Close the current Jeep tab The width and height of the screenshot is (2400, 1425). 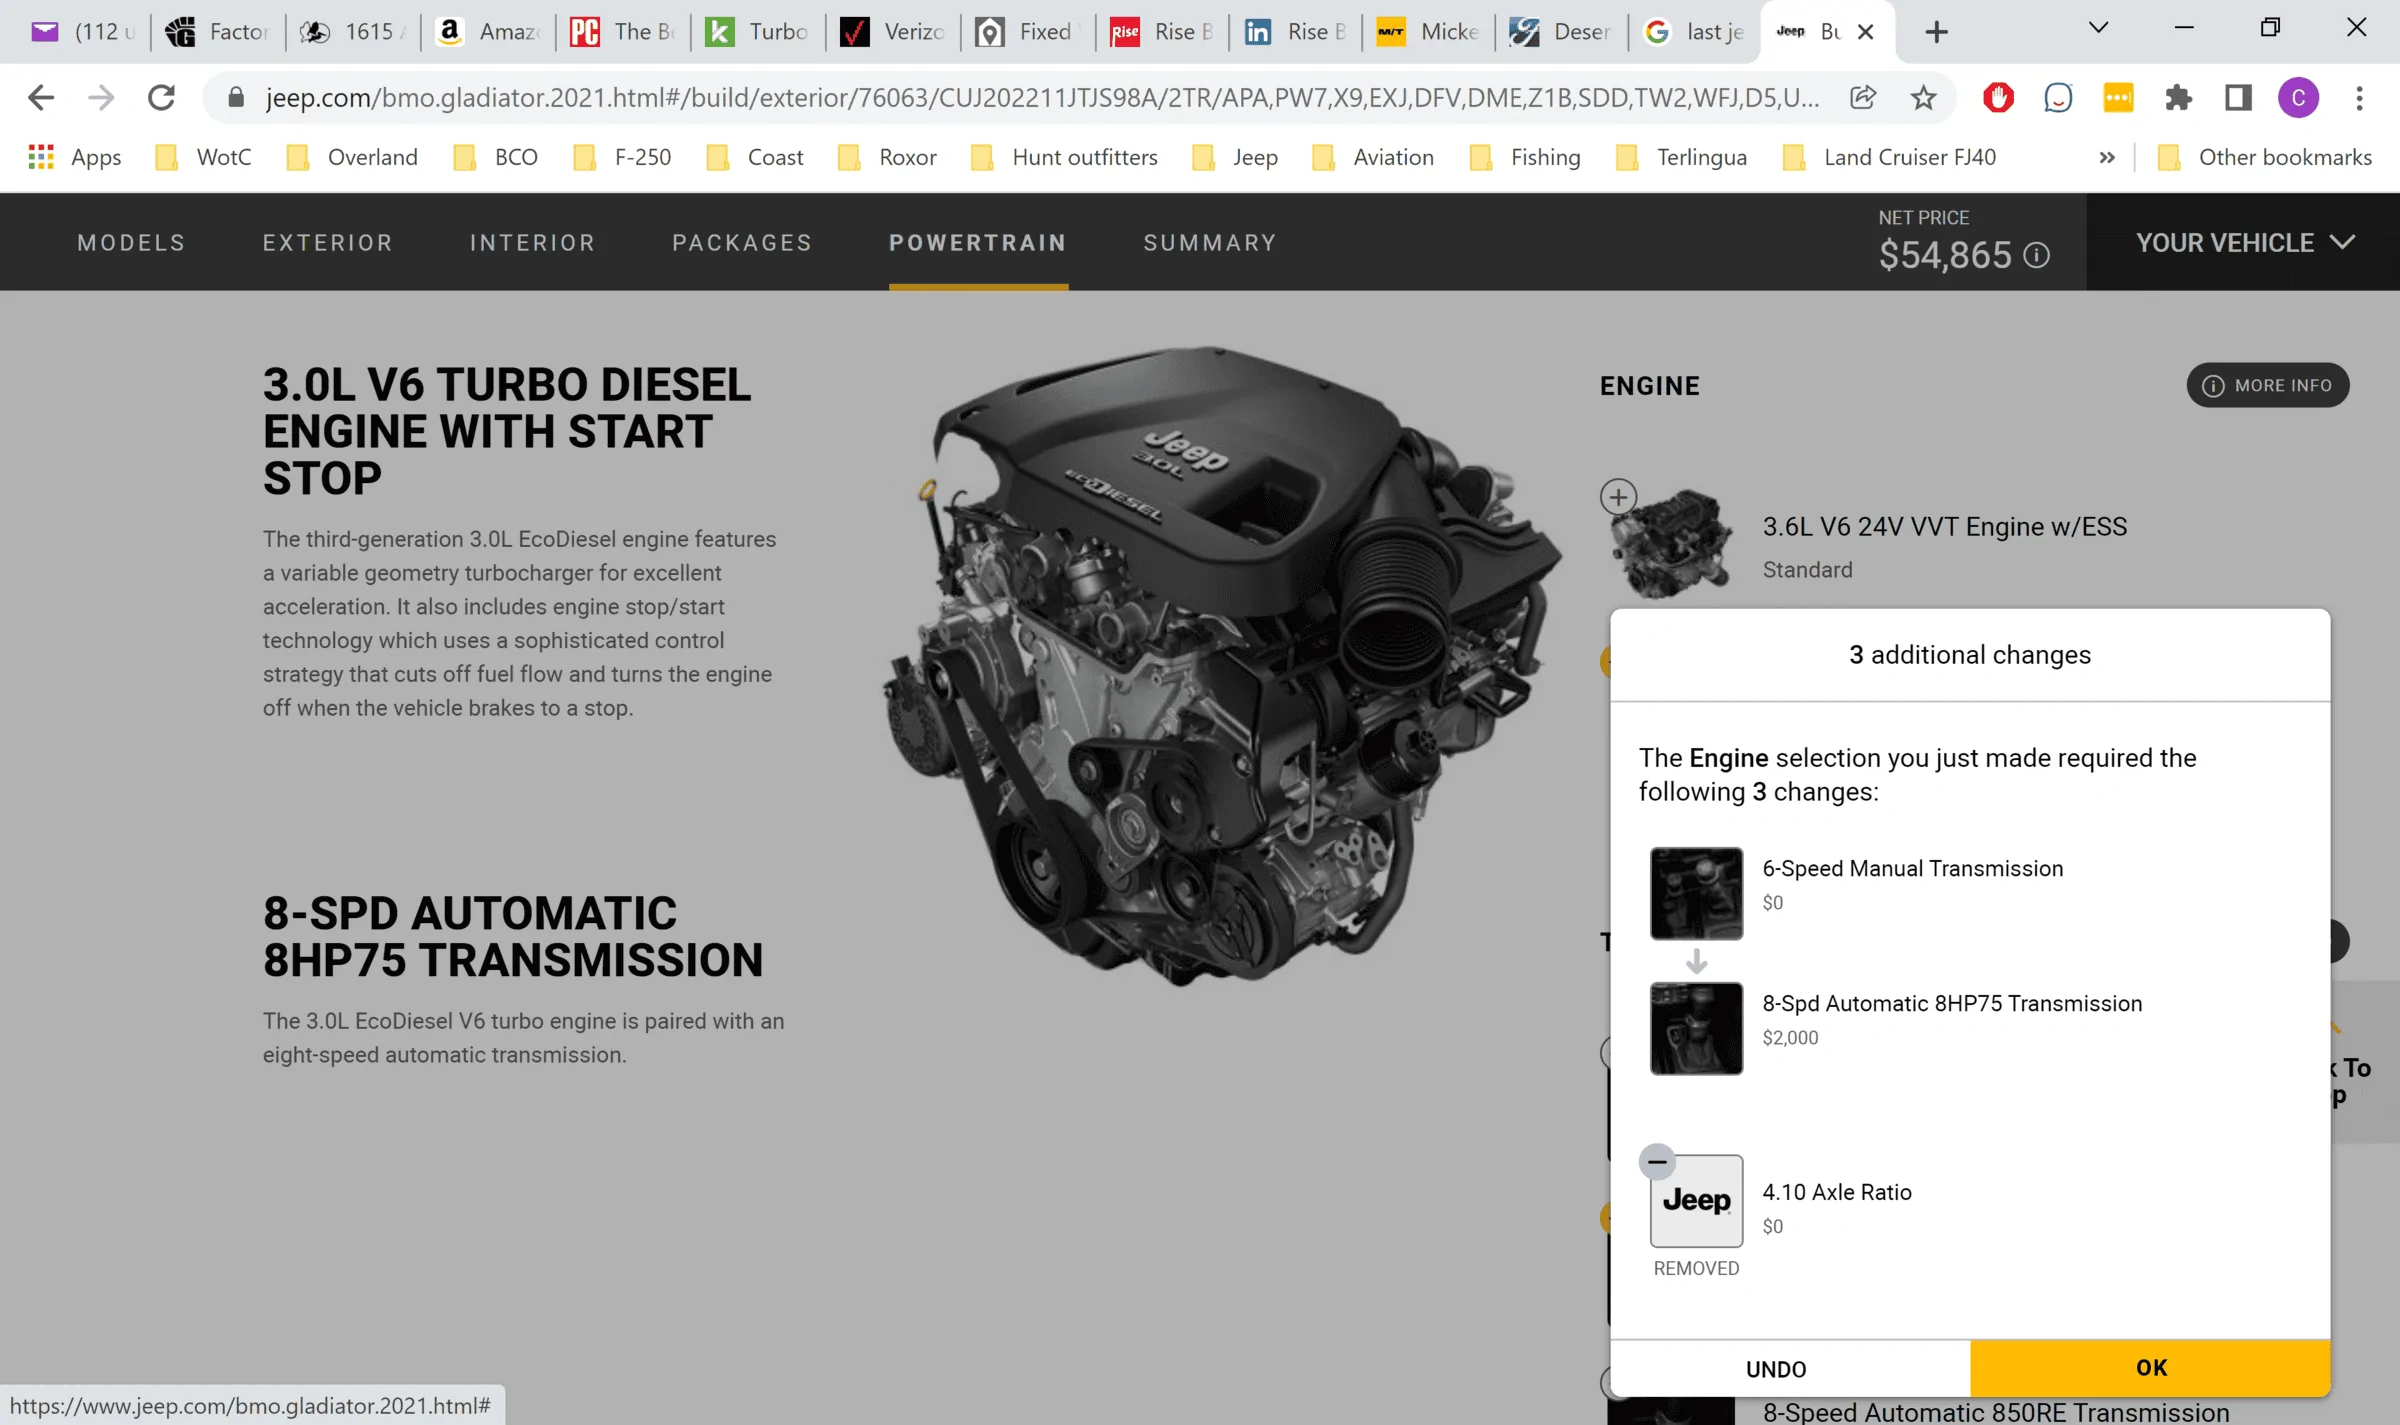[1865, 32]
